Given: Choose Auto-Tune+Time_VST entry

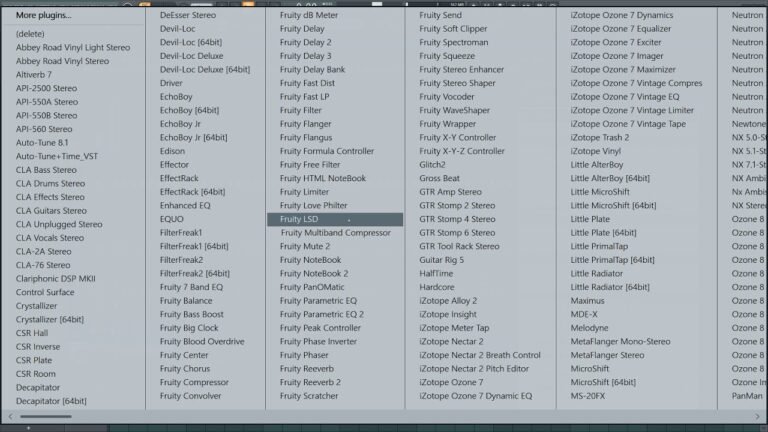Looking at the screenshot, I should tap(57, 156).
